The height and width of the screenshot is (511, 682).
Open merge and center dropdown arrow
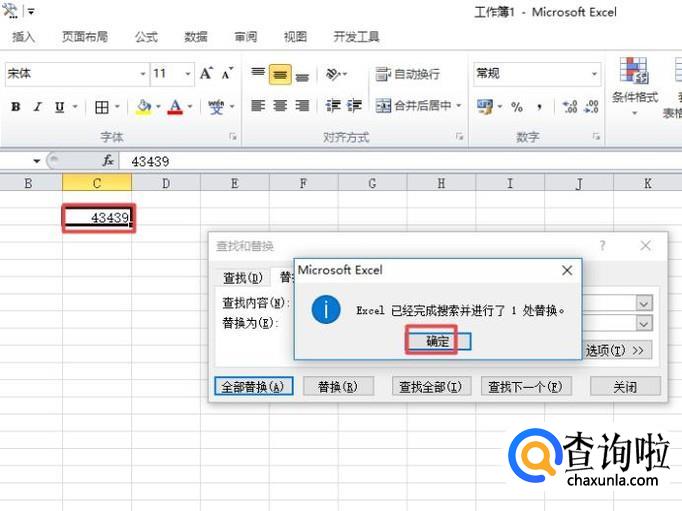coord(458,106)
